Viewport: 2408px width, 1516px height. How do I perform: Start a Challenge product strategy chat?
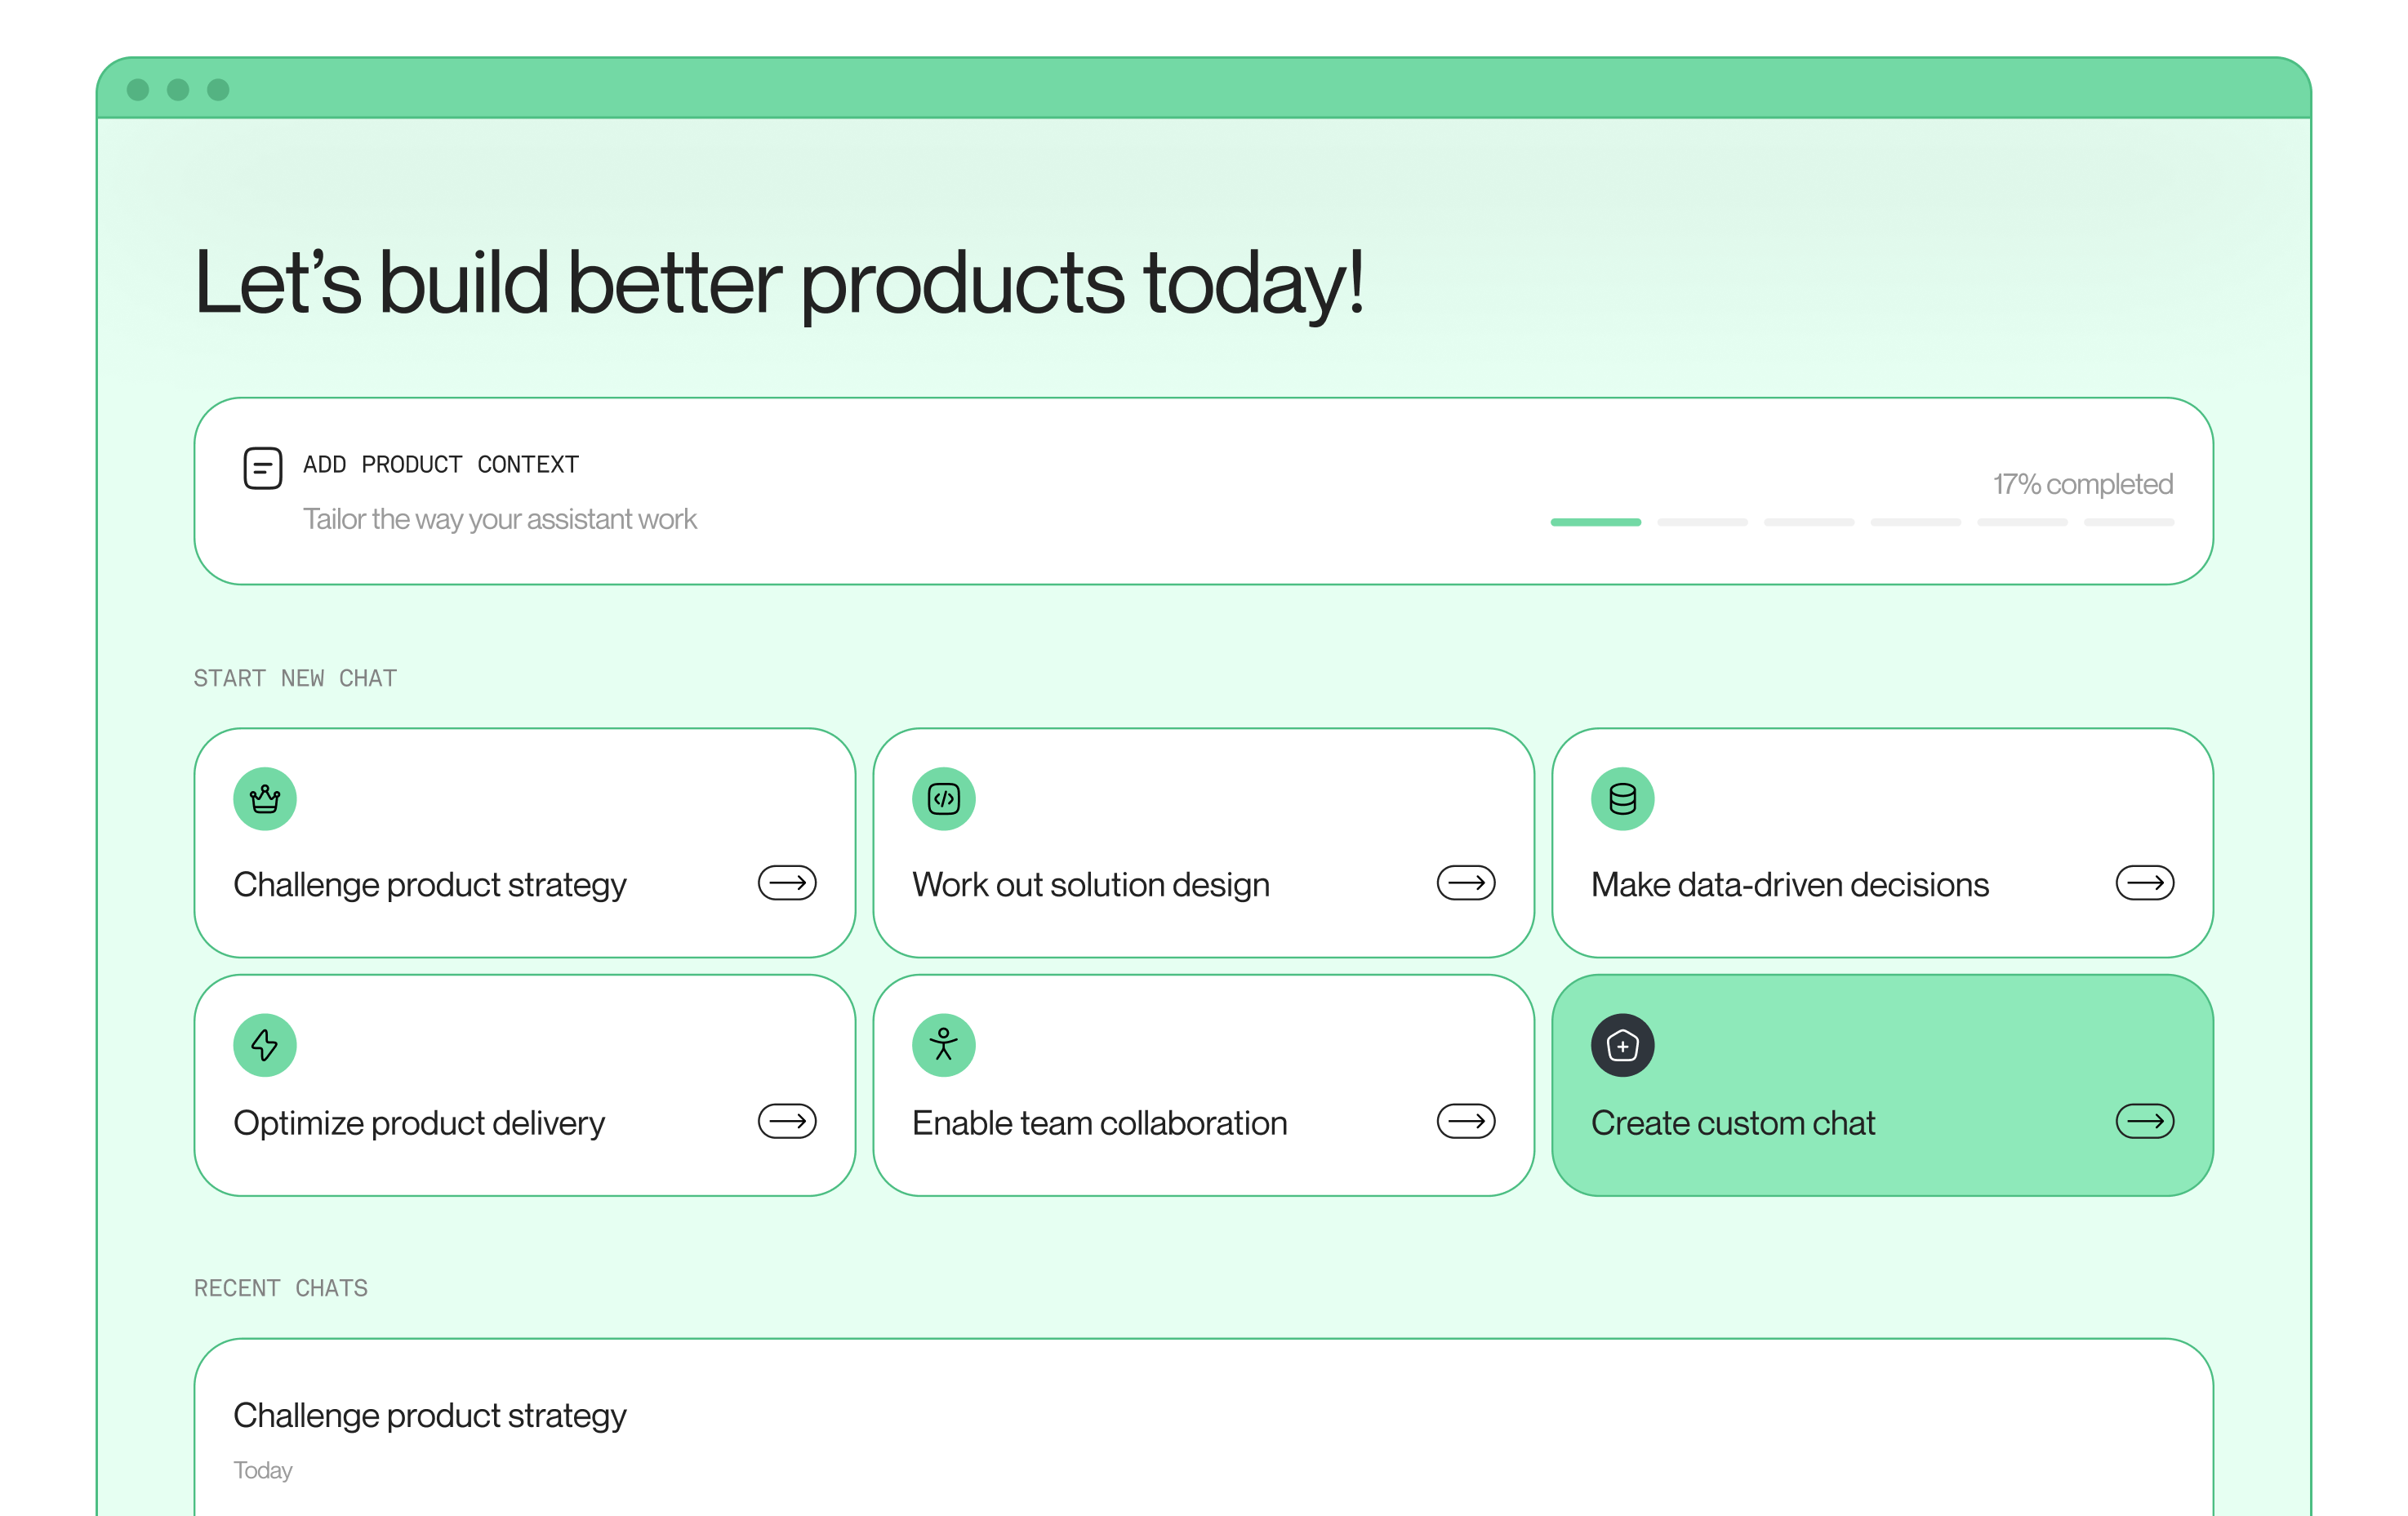click(x=525, y=843)
